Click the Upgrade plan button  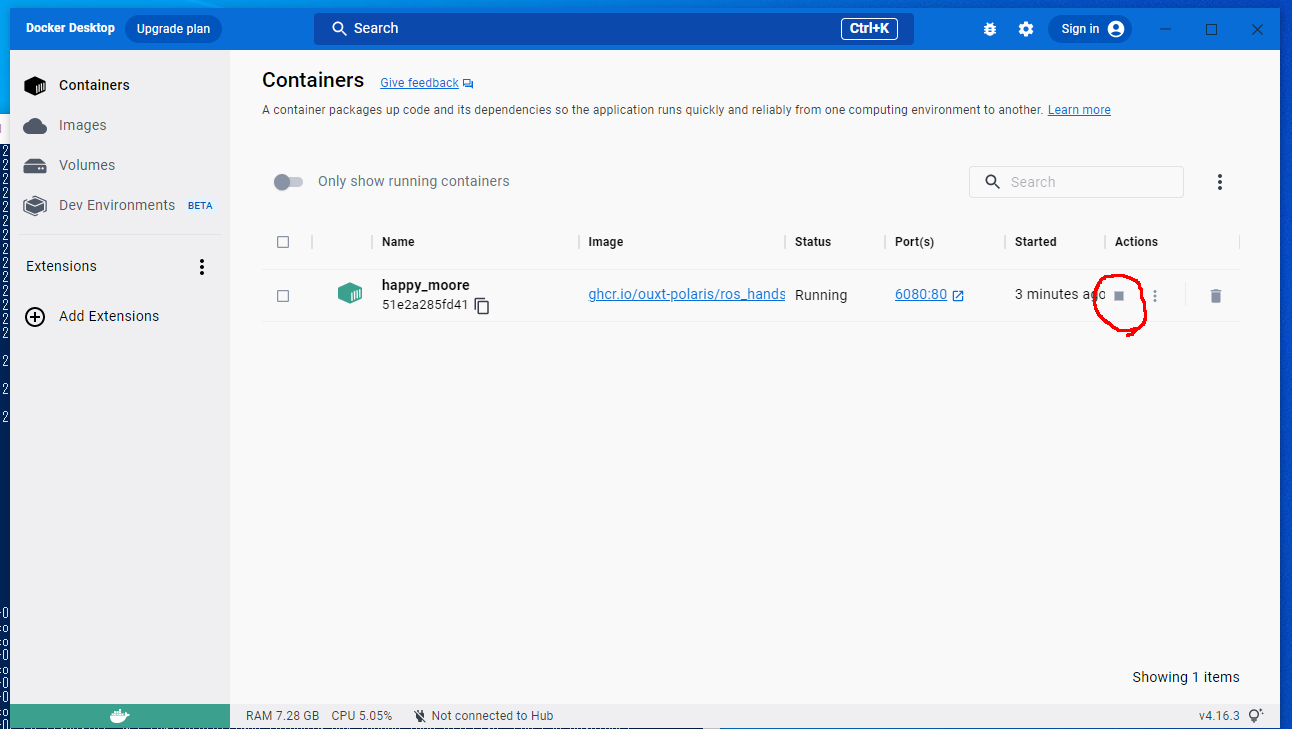[x=173, y=29]
